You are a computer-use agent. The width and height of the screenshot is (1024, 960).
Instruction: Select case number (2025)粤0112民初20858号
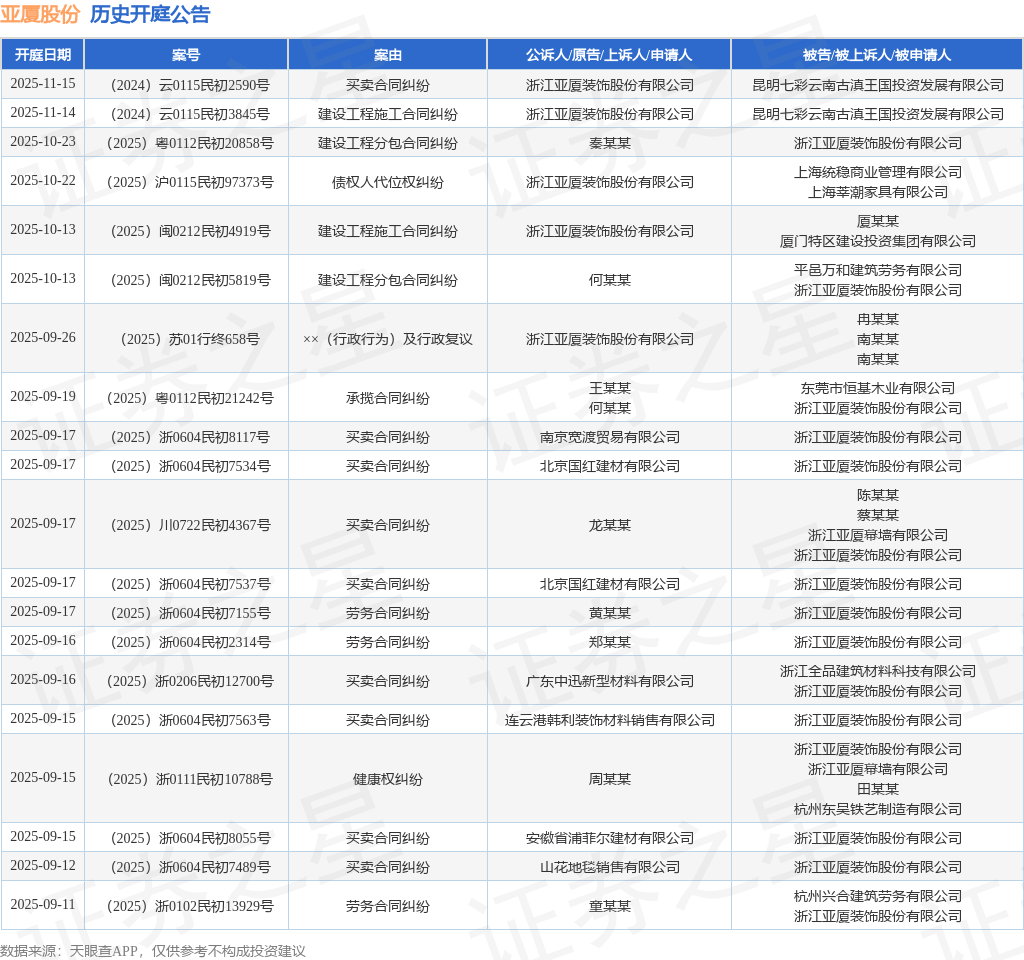coord(190,143)
